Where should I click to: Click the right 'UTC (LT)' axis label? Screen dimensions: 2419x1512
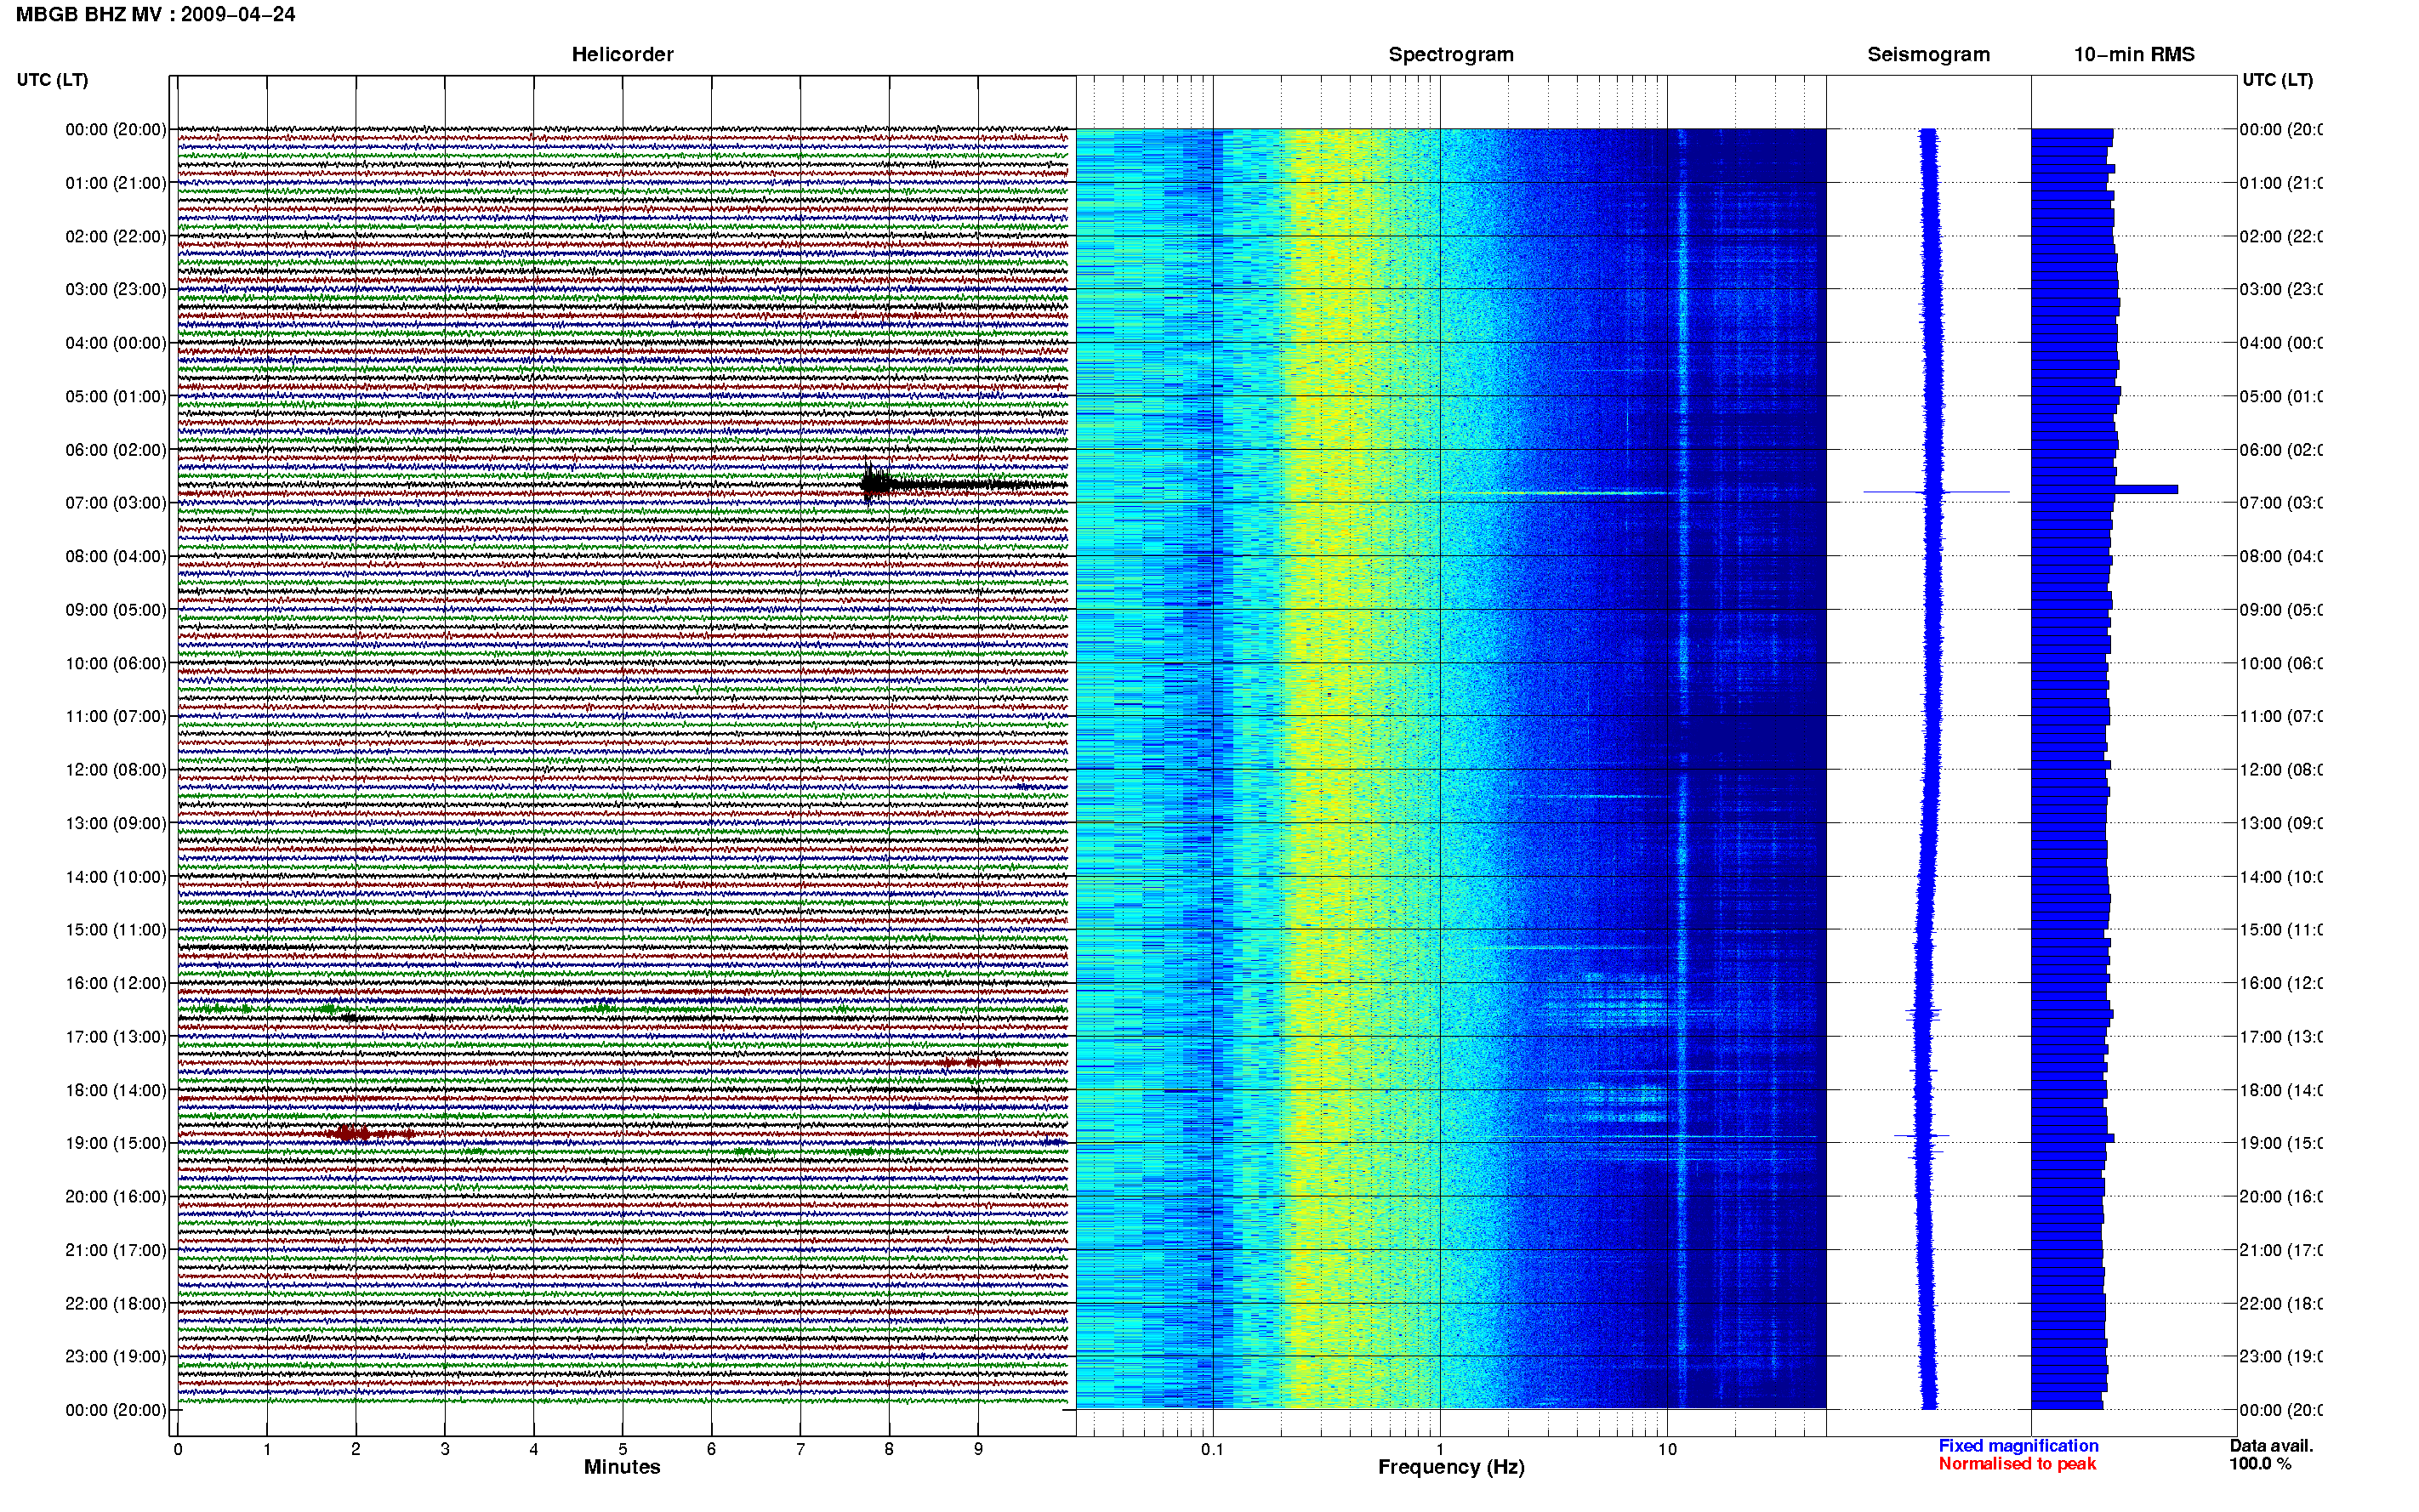coord(2277,80)
